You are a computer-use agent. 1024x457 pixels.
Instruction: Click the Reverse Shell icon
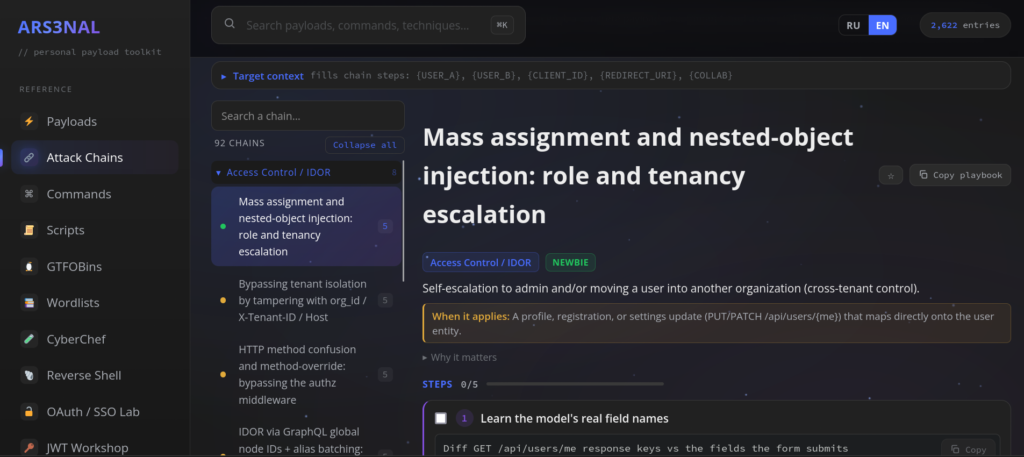click(29, 375)
